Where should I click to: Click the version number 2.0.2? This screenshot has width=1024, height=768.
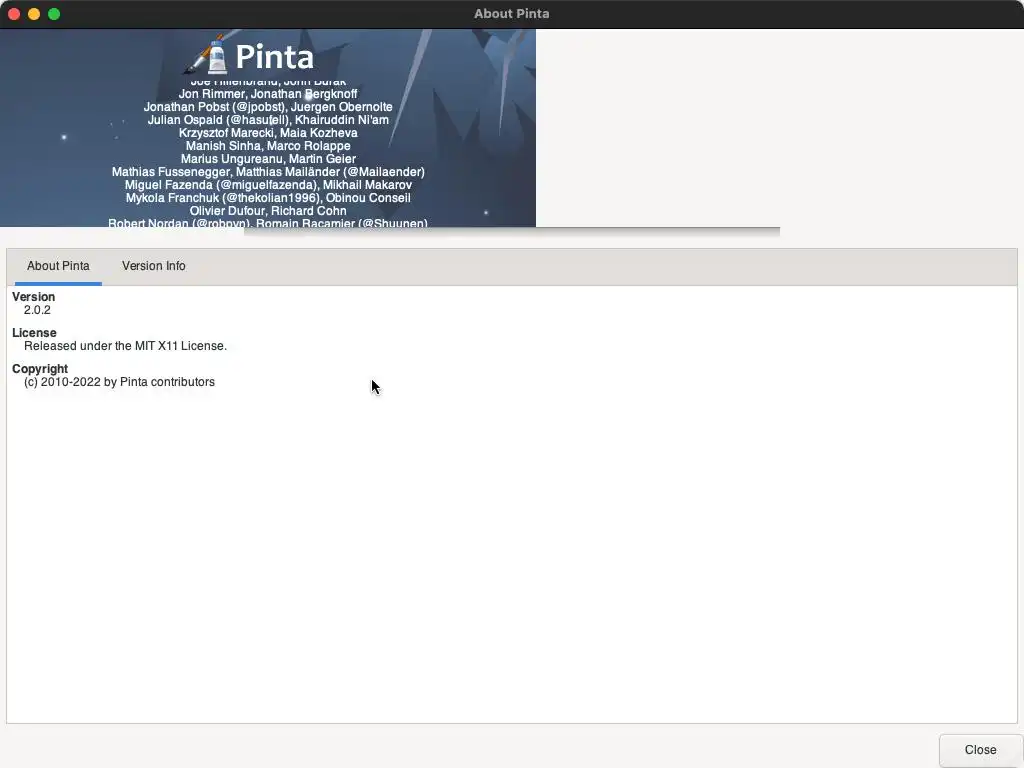point(37,310)
